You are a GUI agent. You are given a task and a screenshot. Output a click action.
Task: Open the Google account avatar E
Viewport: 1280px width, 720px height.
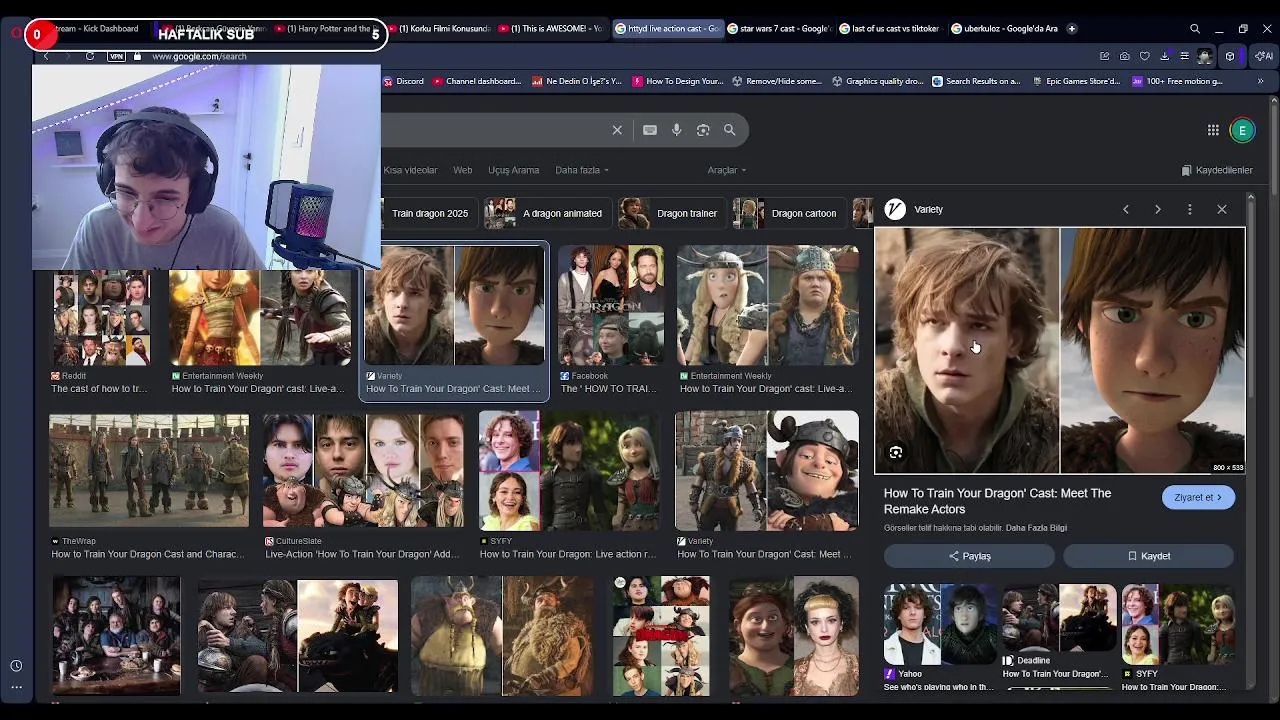(1242, 130)
